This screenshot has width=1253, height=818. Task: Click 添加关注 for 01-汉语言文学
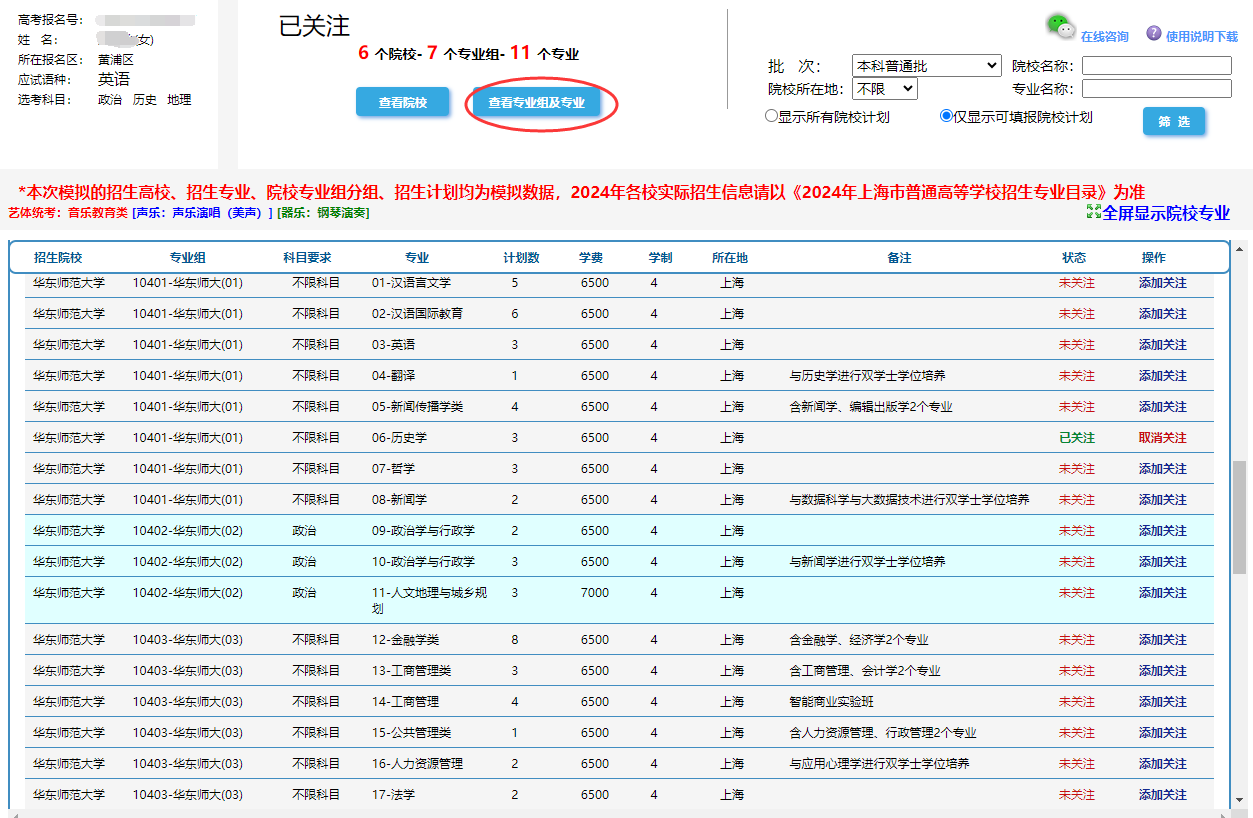pos(1163,283)
